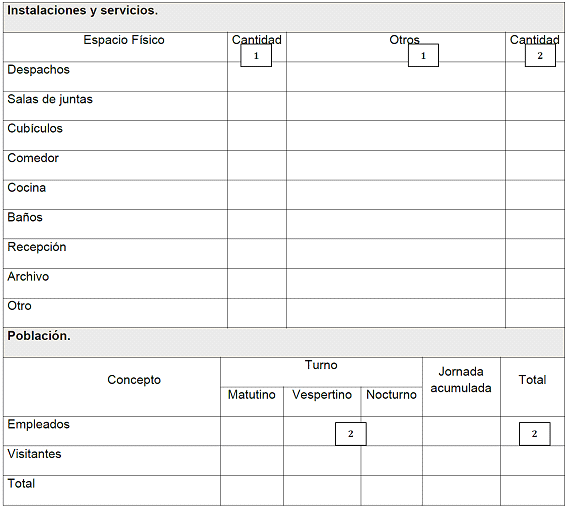This screenshot has width=569, height=509.
Task: Select the box 2 in Empleados Vespertino
Action: (351, 434)
